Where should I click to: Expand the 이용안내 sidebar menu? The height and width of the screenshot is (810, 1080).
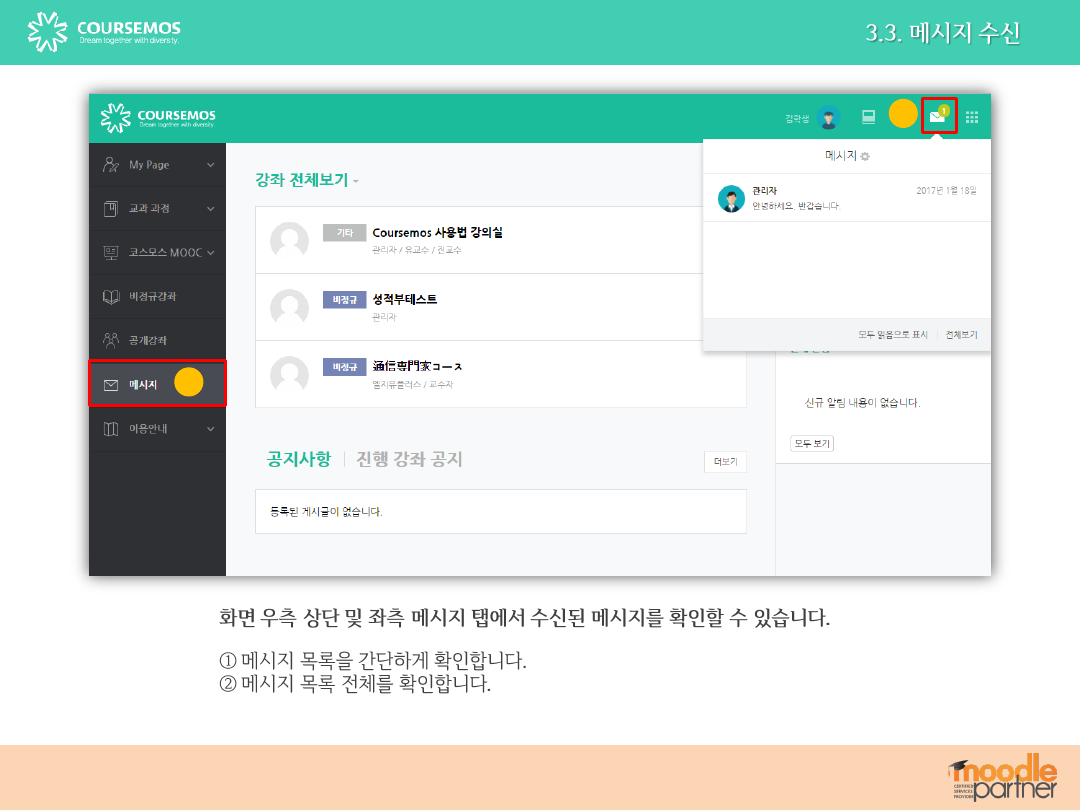(x=158, y=429)
